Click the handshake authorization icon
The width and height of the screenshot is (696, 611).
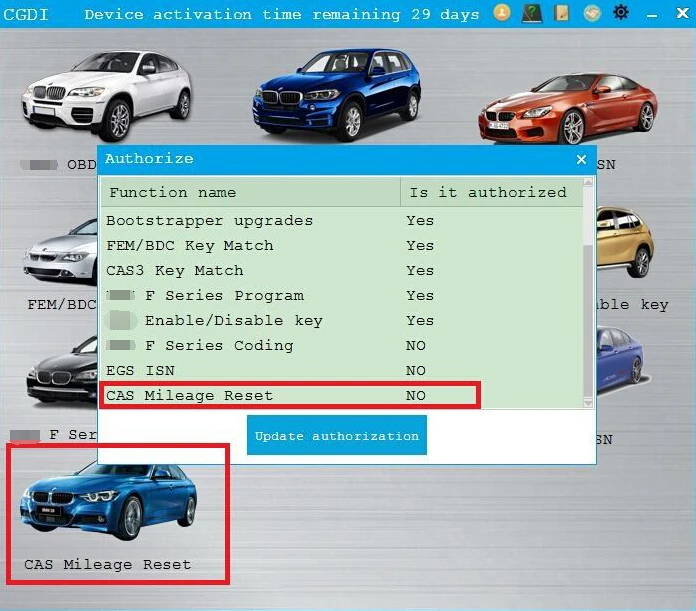(592, 13)
